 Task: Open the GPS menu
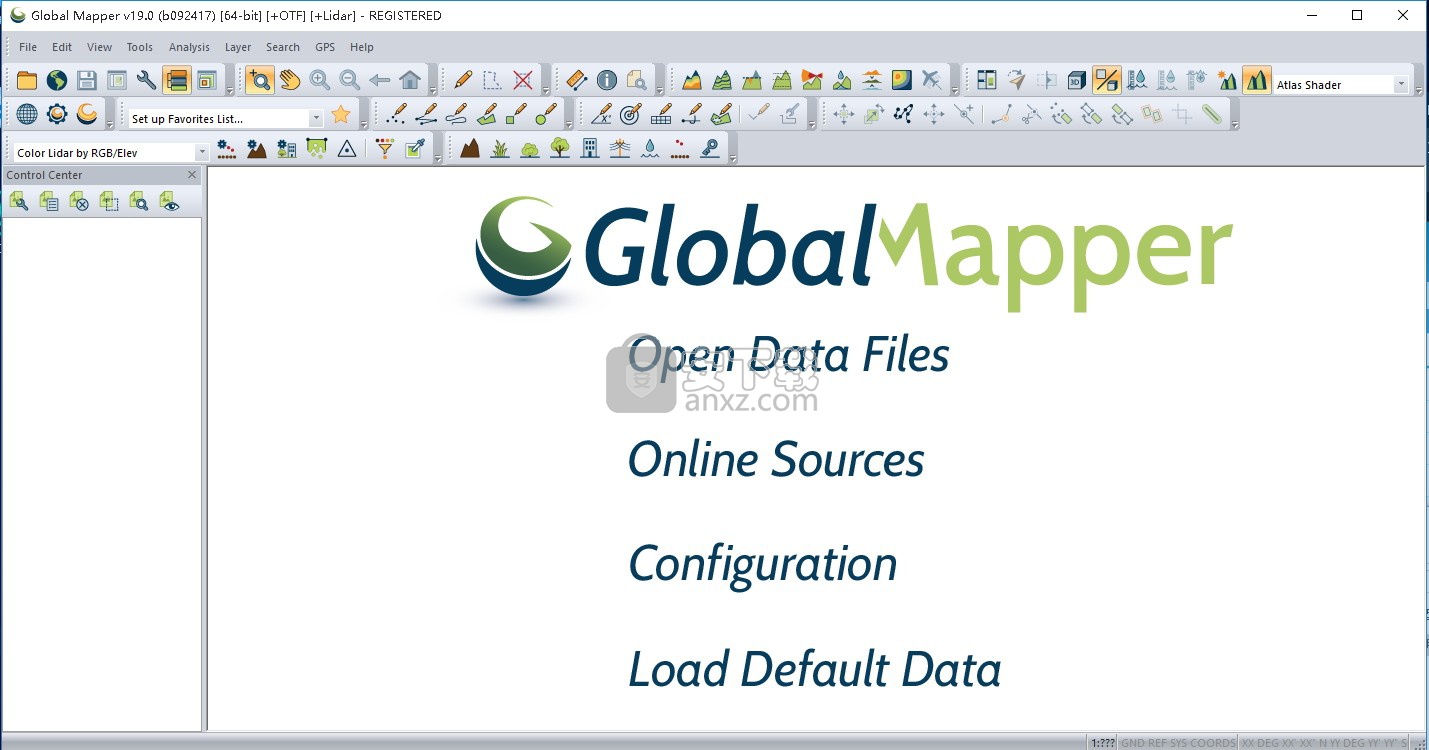point(325,47)
